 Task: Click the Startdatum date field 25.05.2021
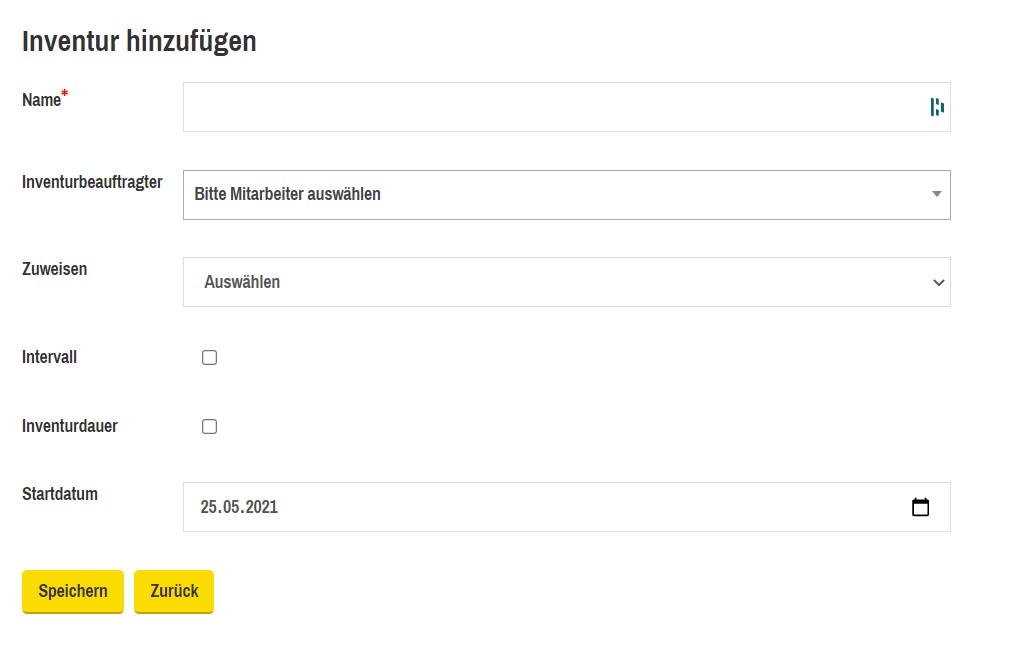(x=566, y=507)
